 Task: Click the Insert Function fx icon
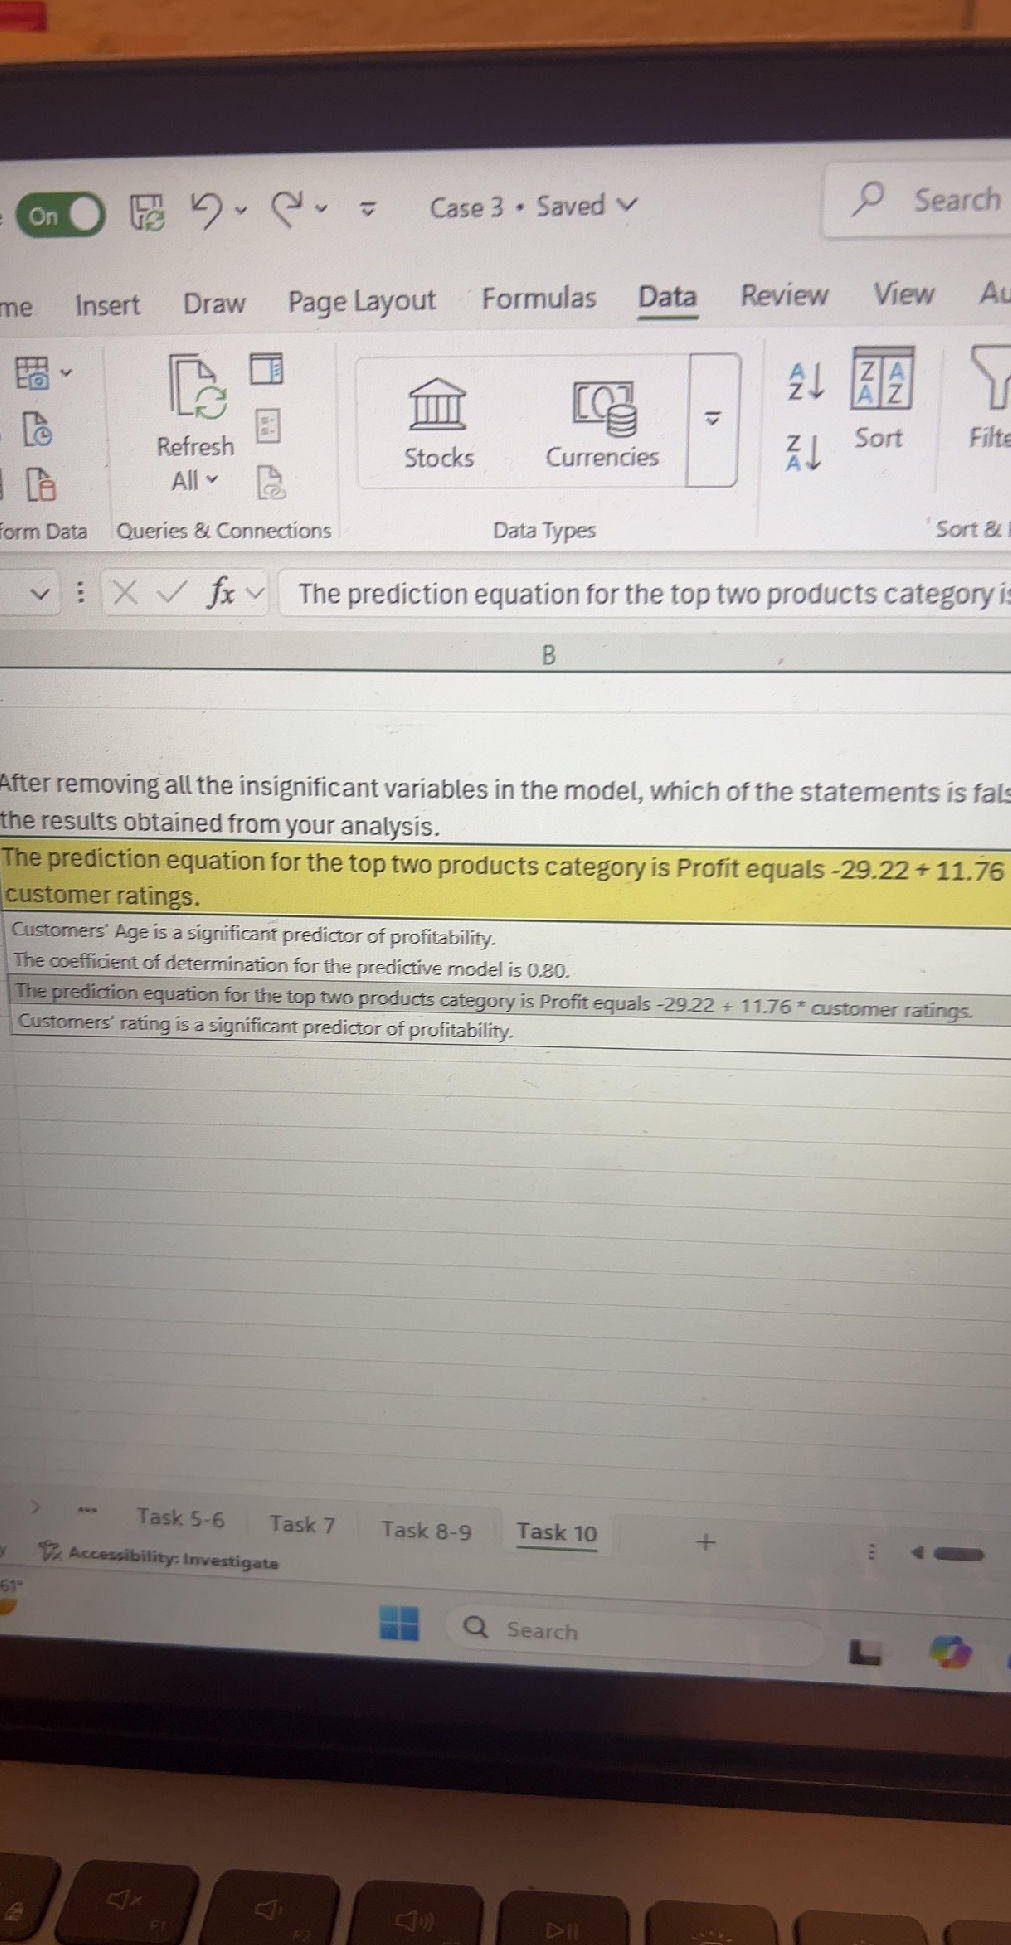(x=220, y=593)
